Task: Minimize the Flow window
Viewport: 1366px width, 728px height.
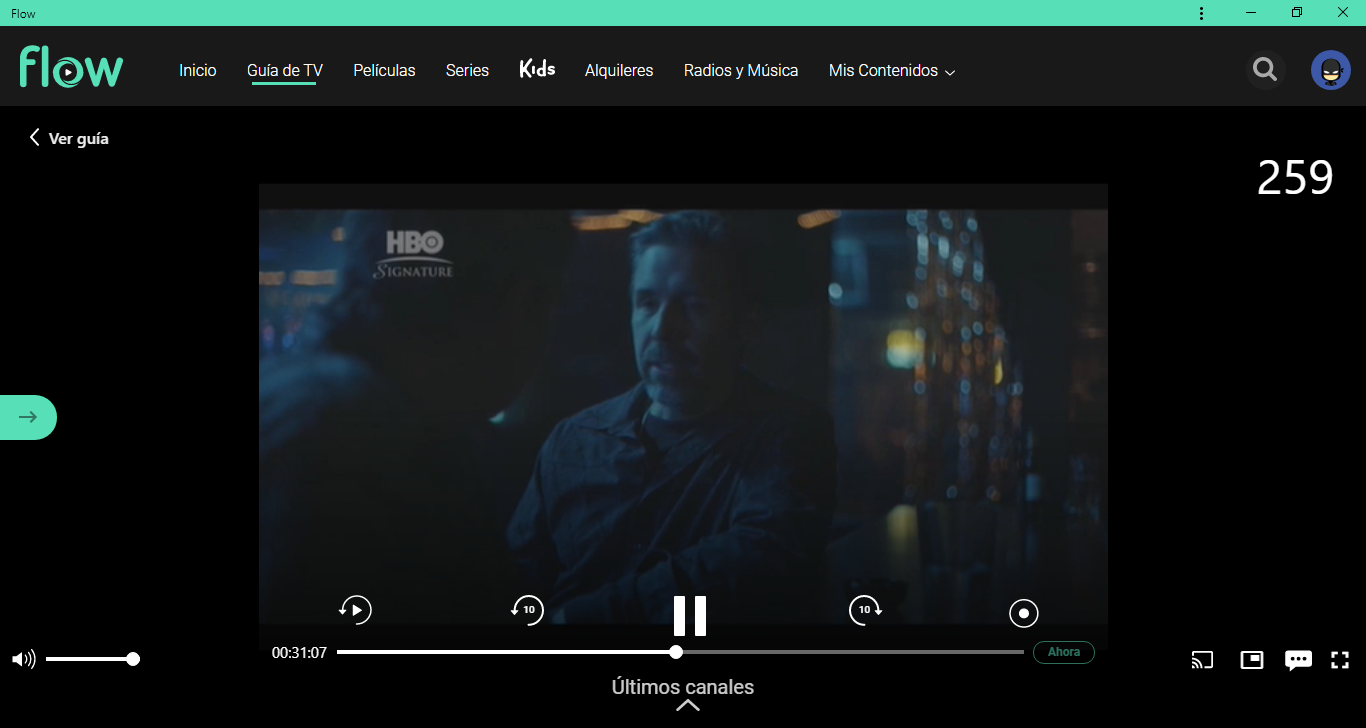Action: tap(1251, 13)
